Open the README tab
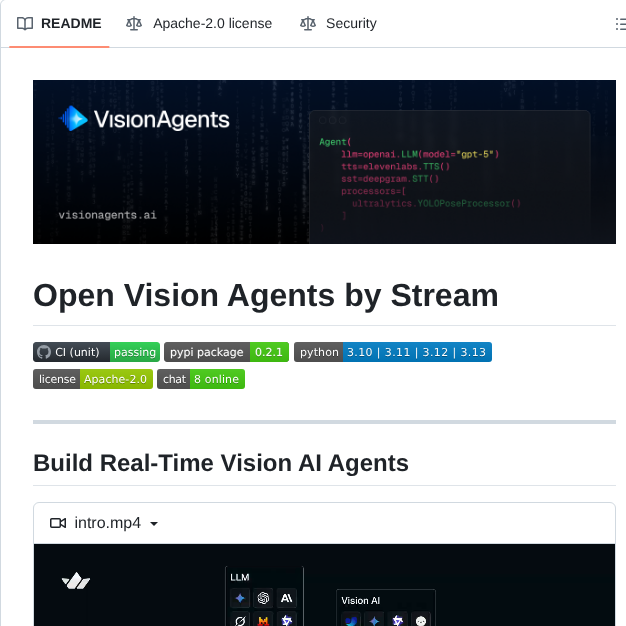The width and height of the screenshot is (626, 626). pos(59,24)
